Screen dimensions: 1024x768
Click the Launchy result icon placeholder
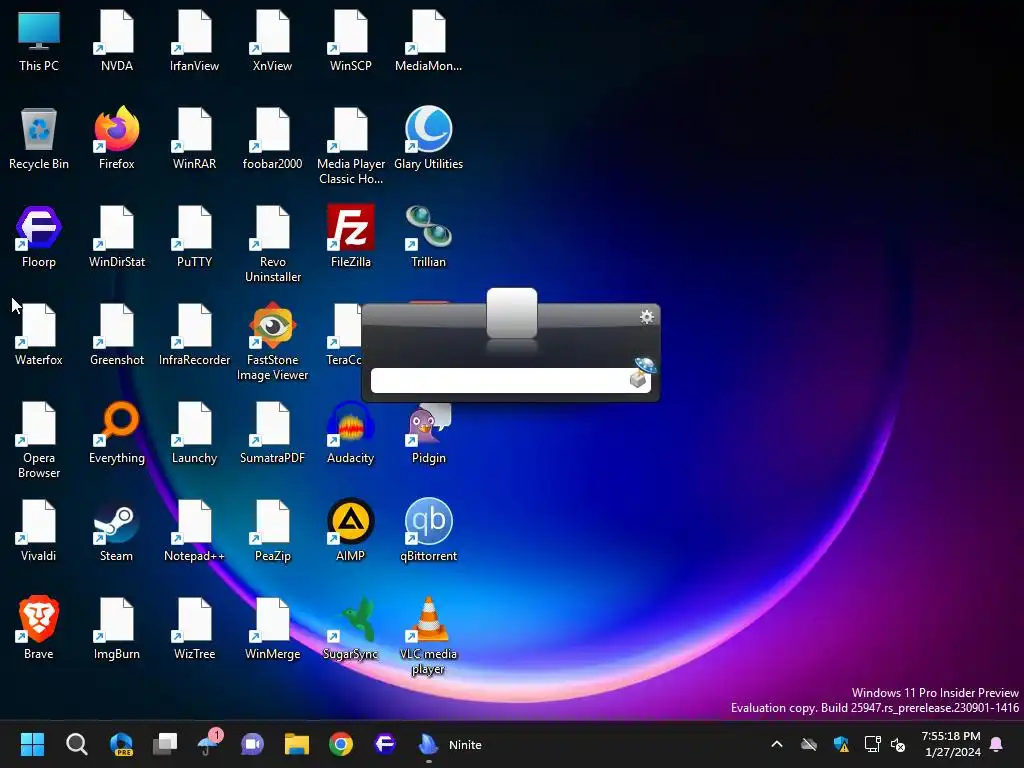512,313
